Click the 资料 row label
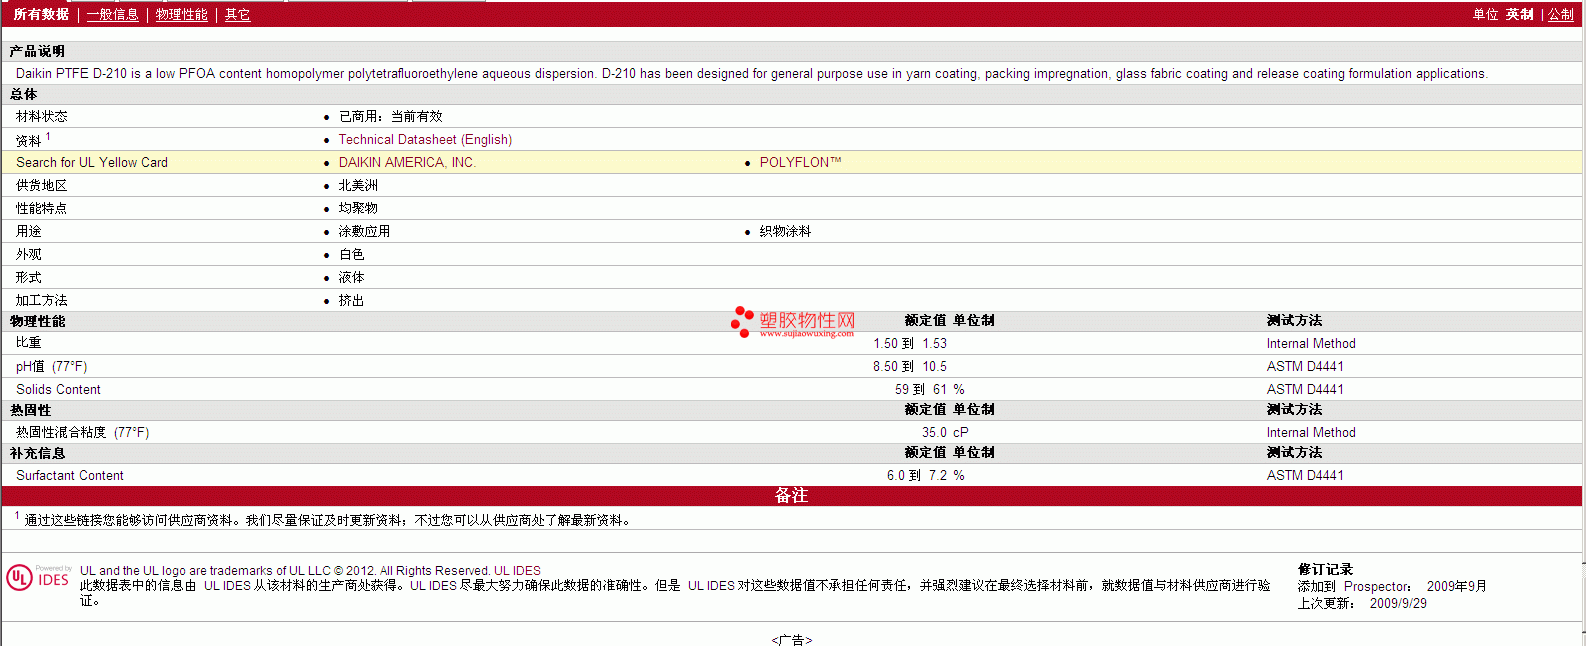 (x=29, y=140)
